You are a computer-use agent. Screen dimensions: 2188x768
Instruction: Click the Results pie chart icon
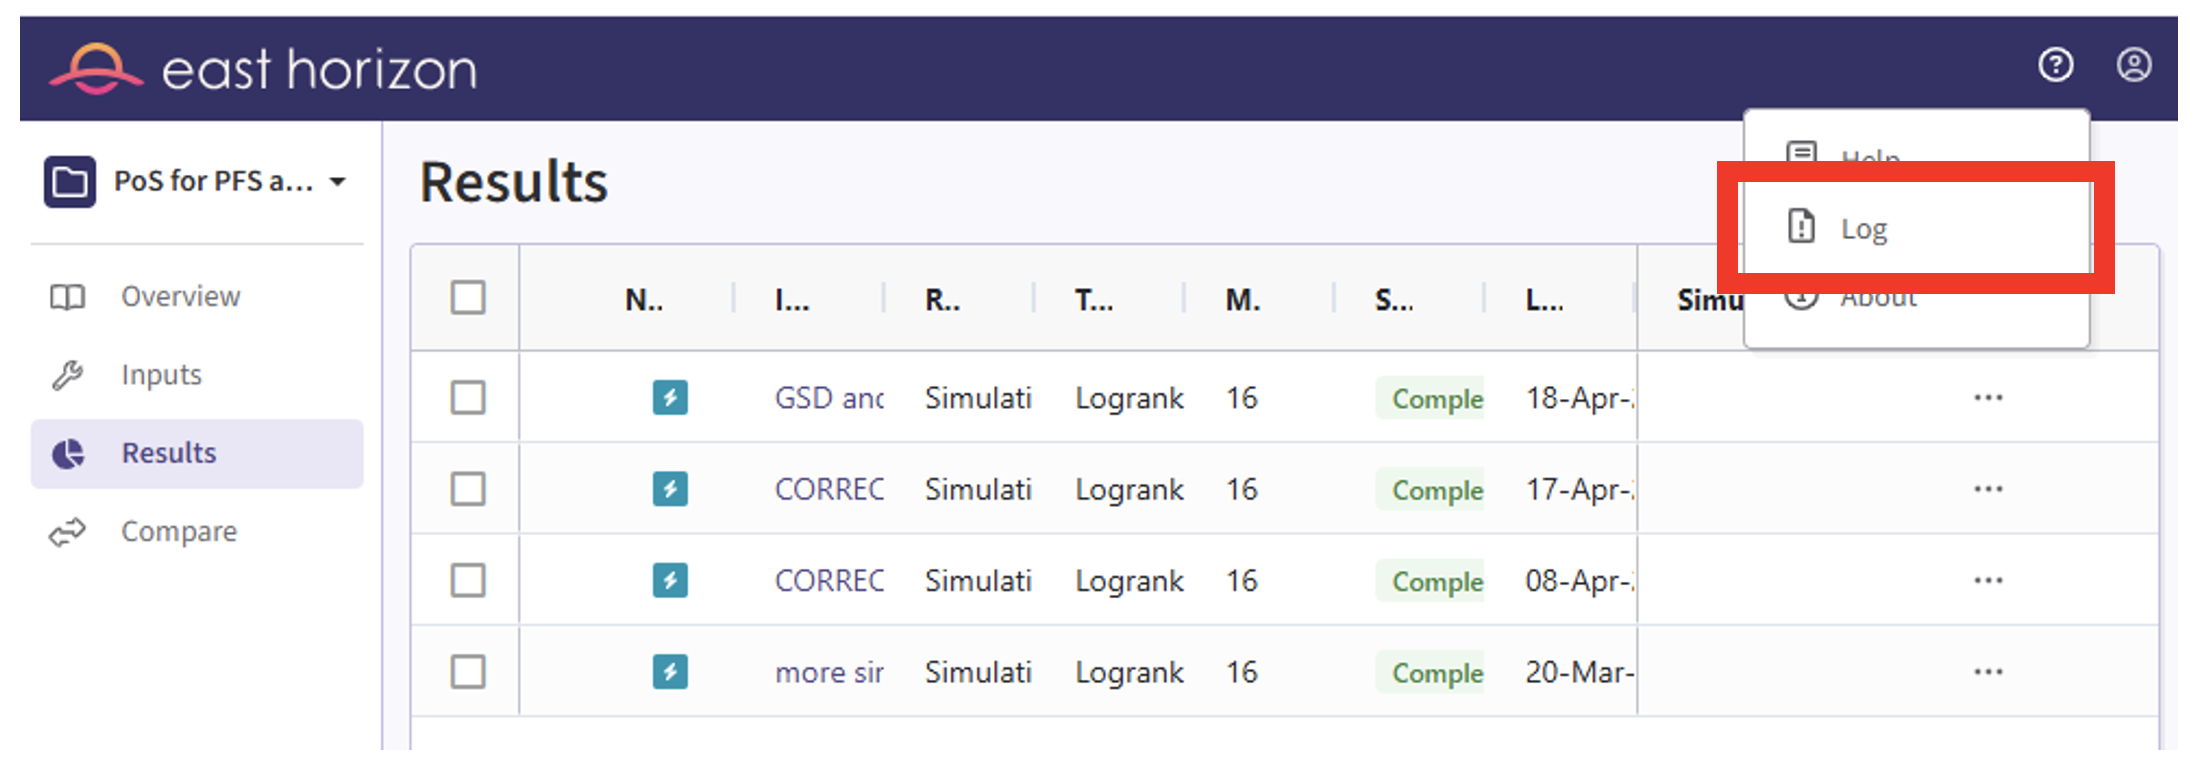pos(68,454)
